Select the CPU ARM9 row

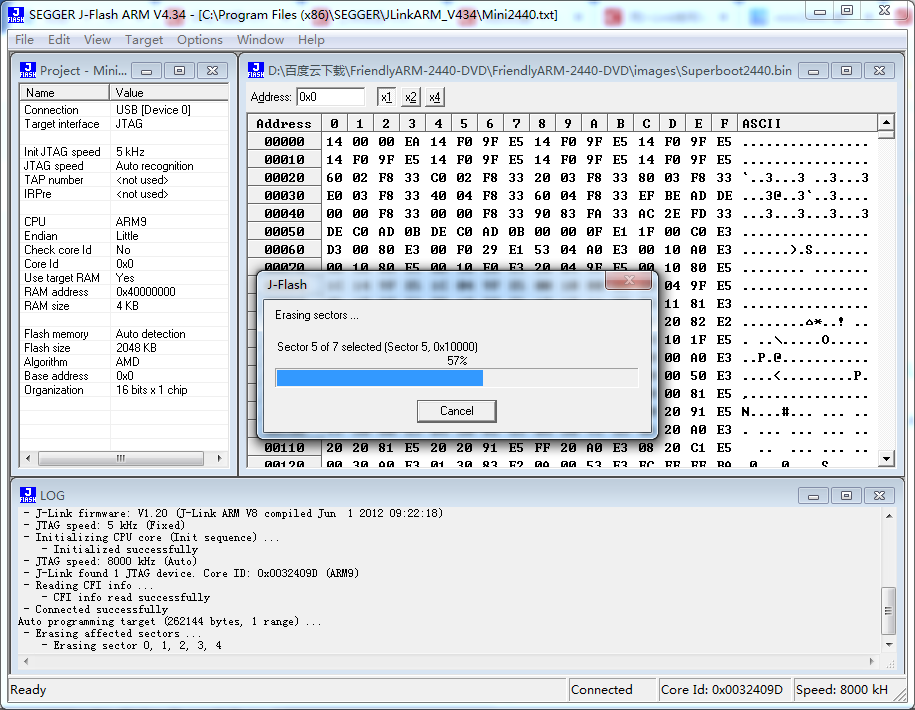point(124,222)
